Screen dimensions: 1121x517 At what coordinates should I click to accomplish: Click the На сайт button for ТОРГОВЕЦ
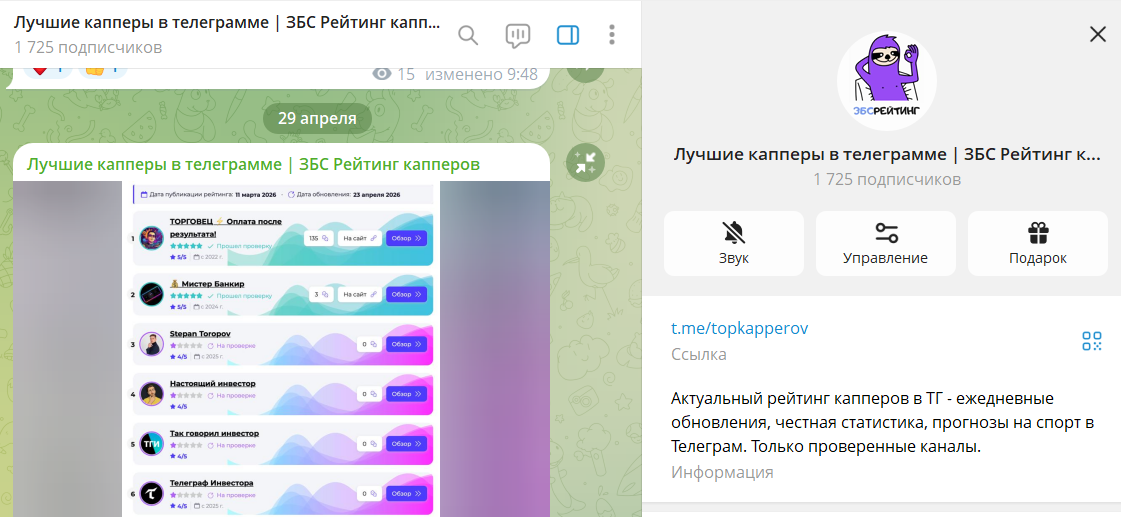pyautogui.click(x=360, y=238)
